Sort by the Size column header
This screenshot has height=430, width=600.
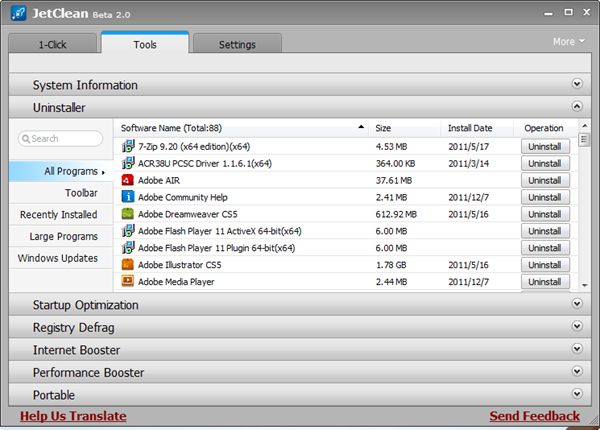click(404, 128)
